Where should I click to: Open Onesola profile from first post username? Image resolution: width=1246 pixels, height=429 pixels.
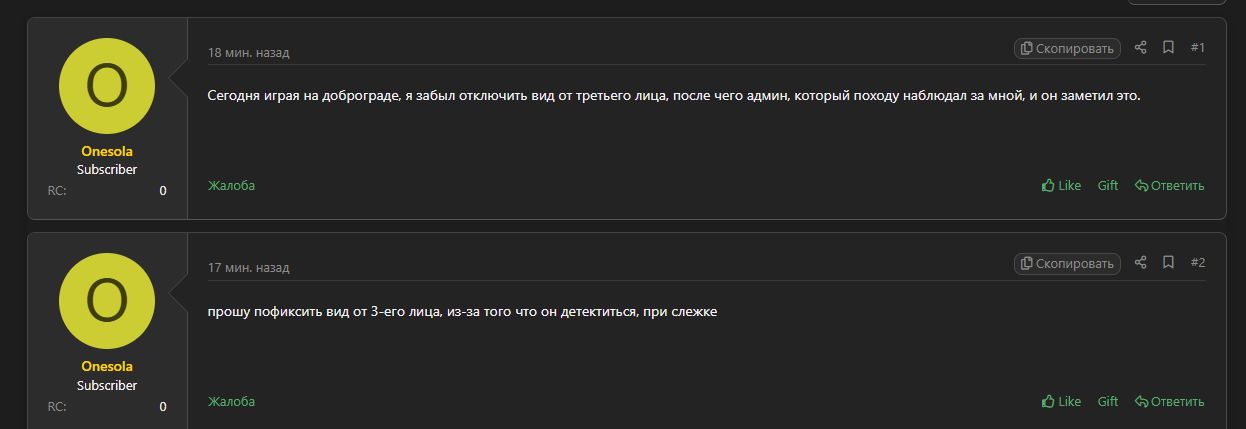point(107,151)
